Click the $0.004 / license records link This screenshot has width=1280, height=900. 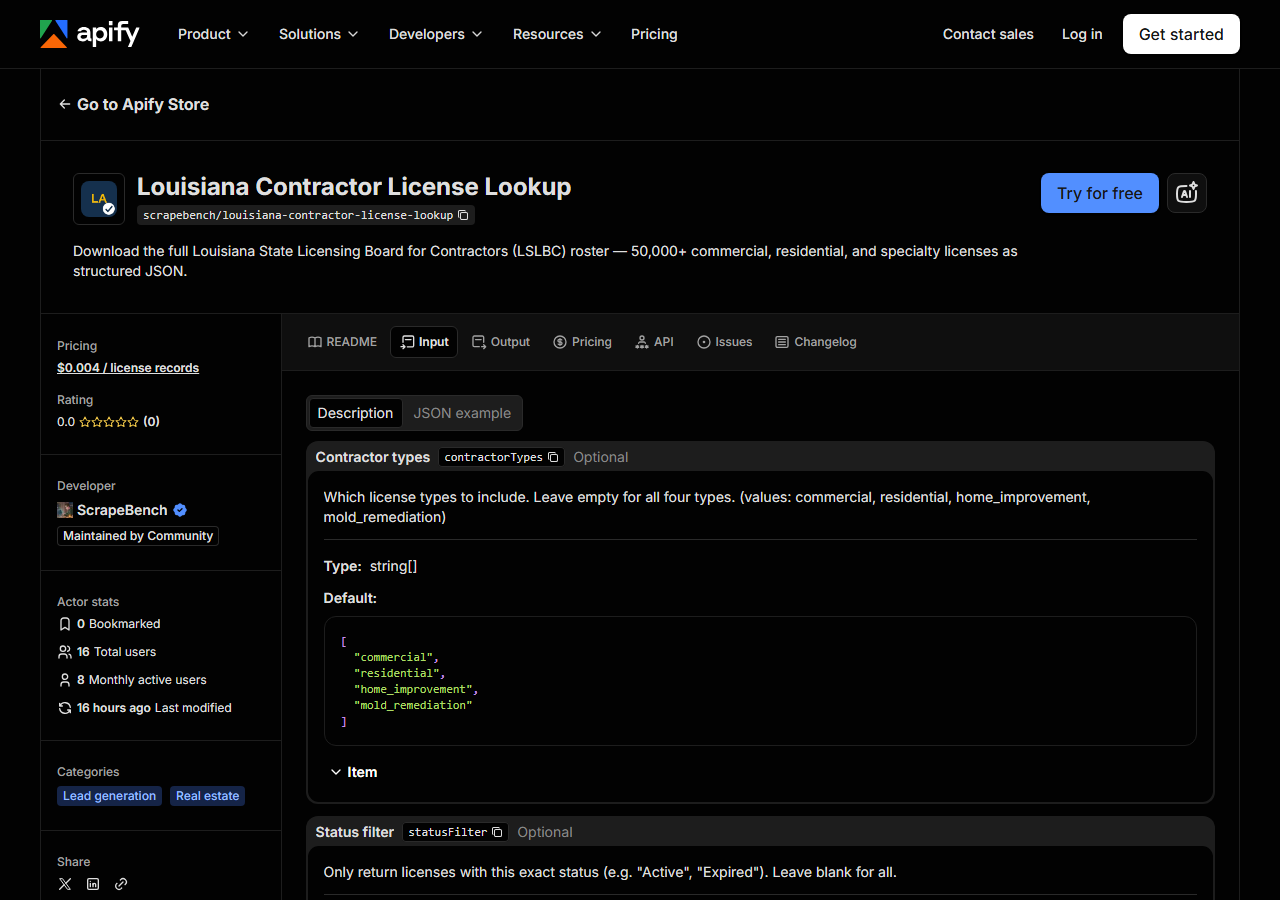[x=128, y=368]
